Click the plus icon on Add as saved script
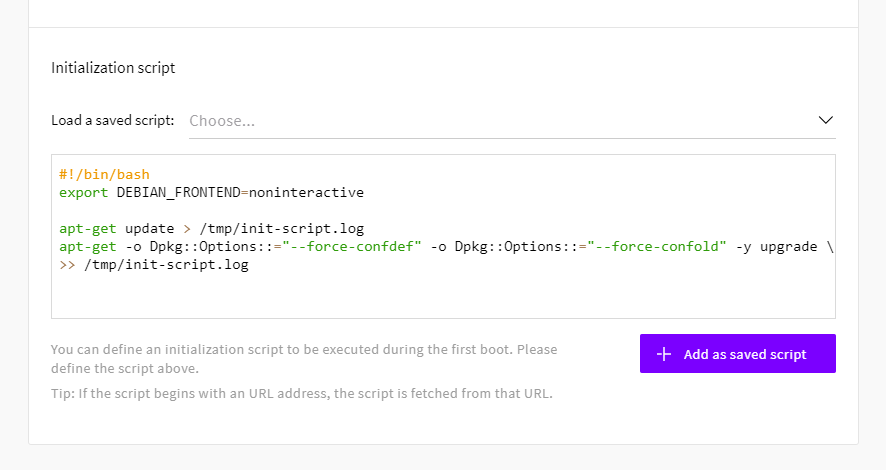 [x=663, y=354]
